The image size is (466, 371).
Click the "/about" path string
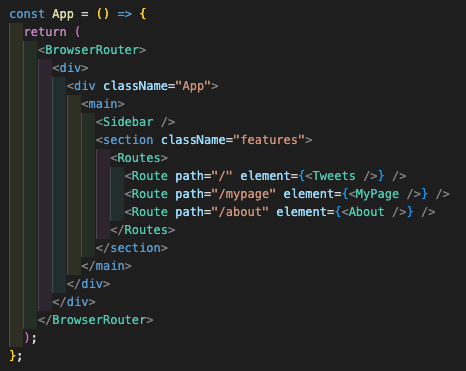point(240,212)
